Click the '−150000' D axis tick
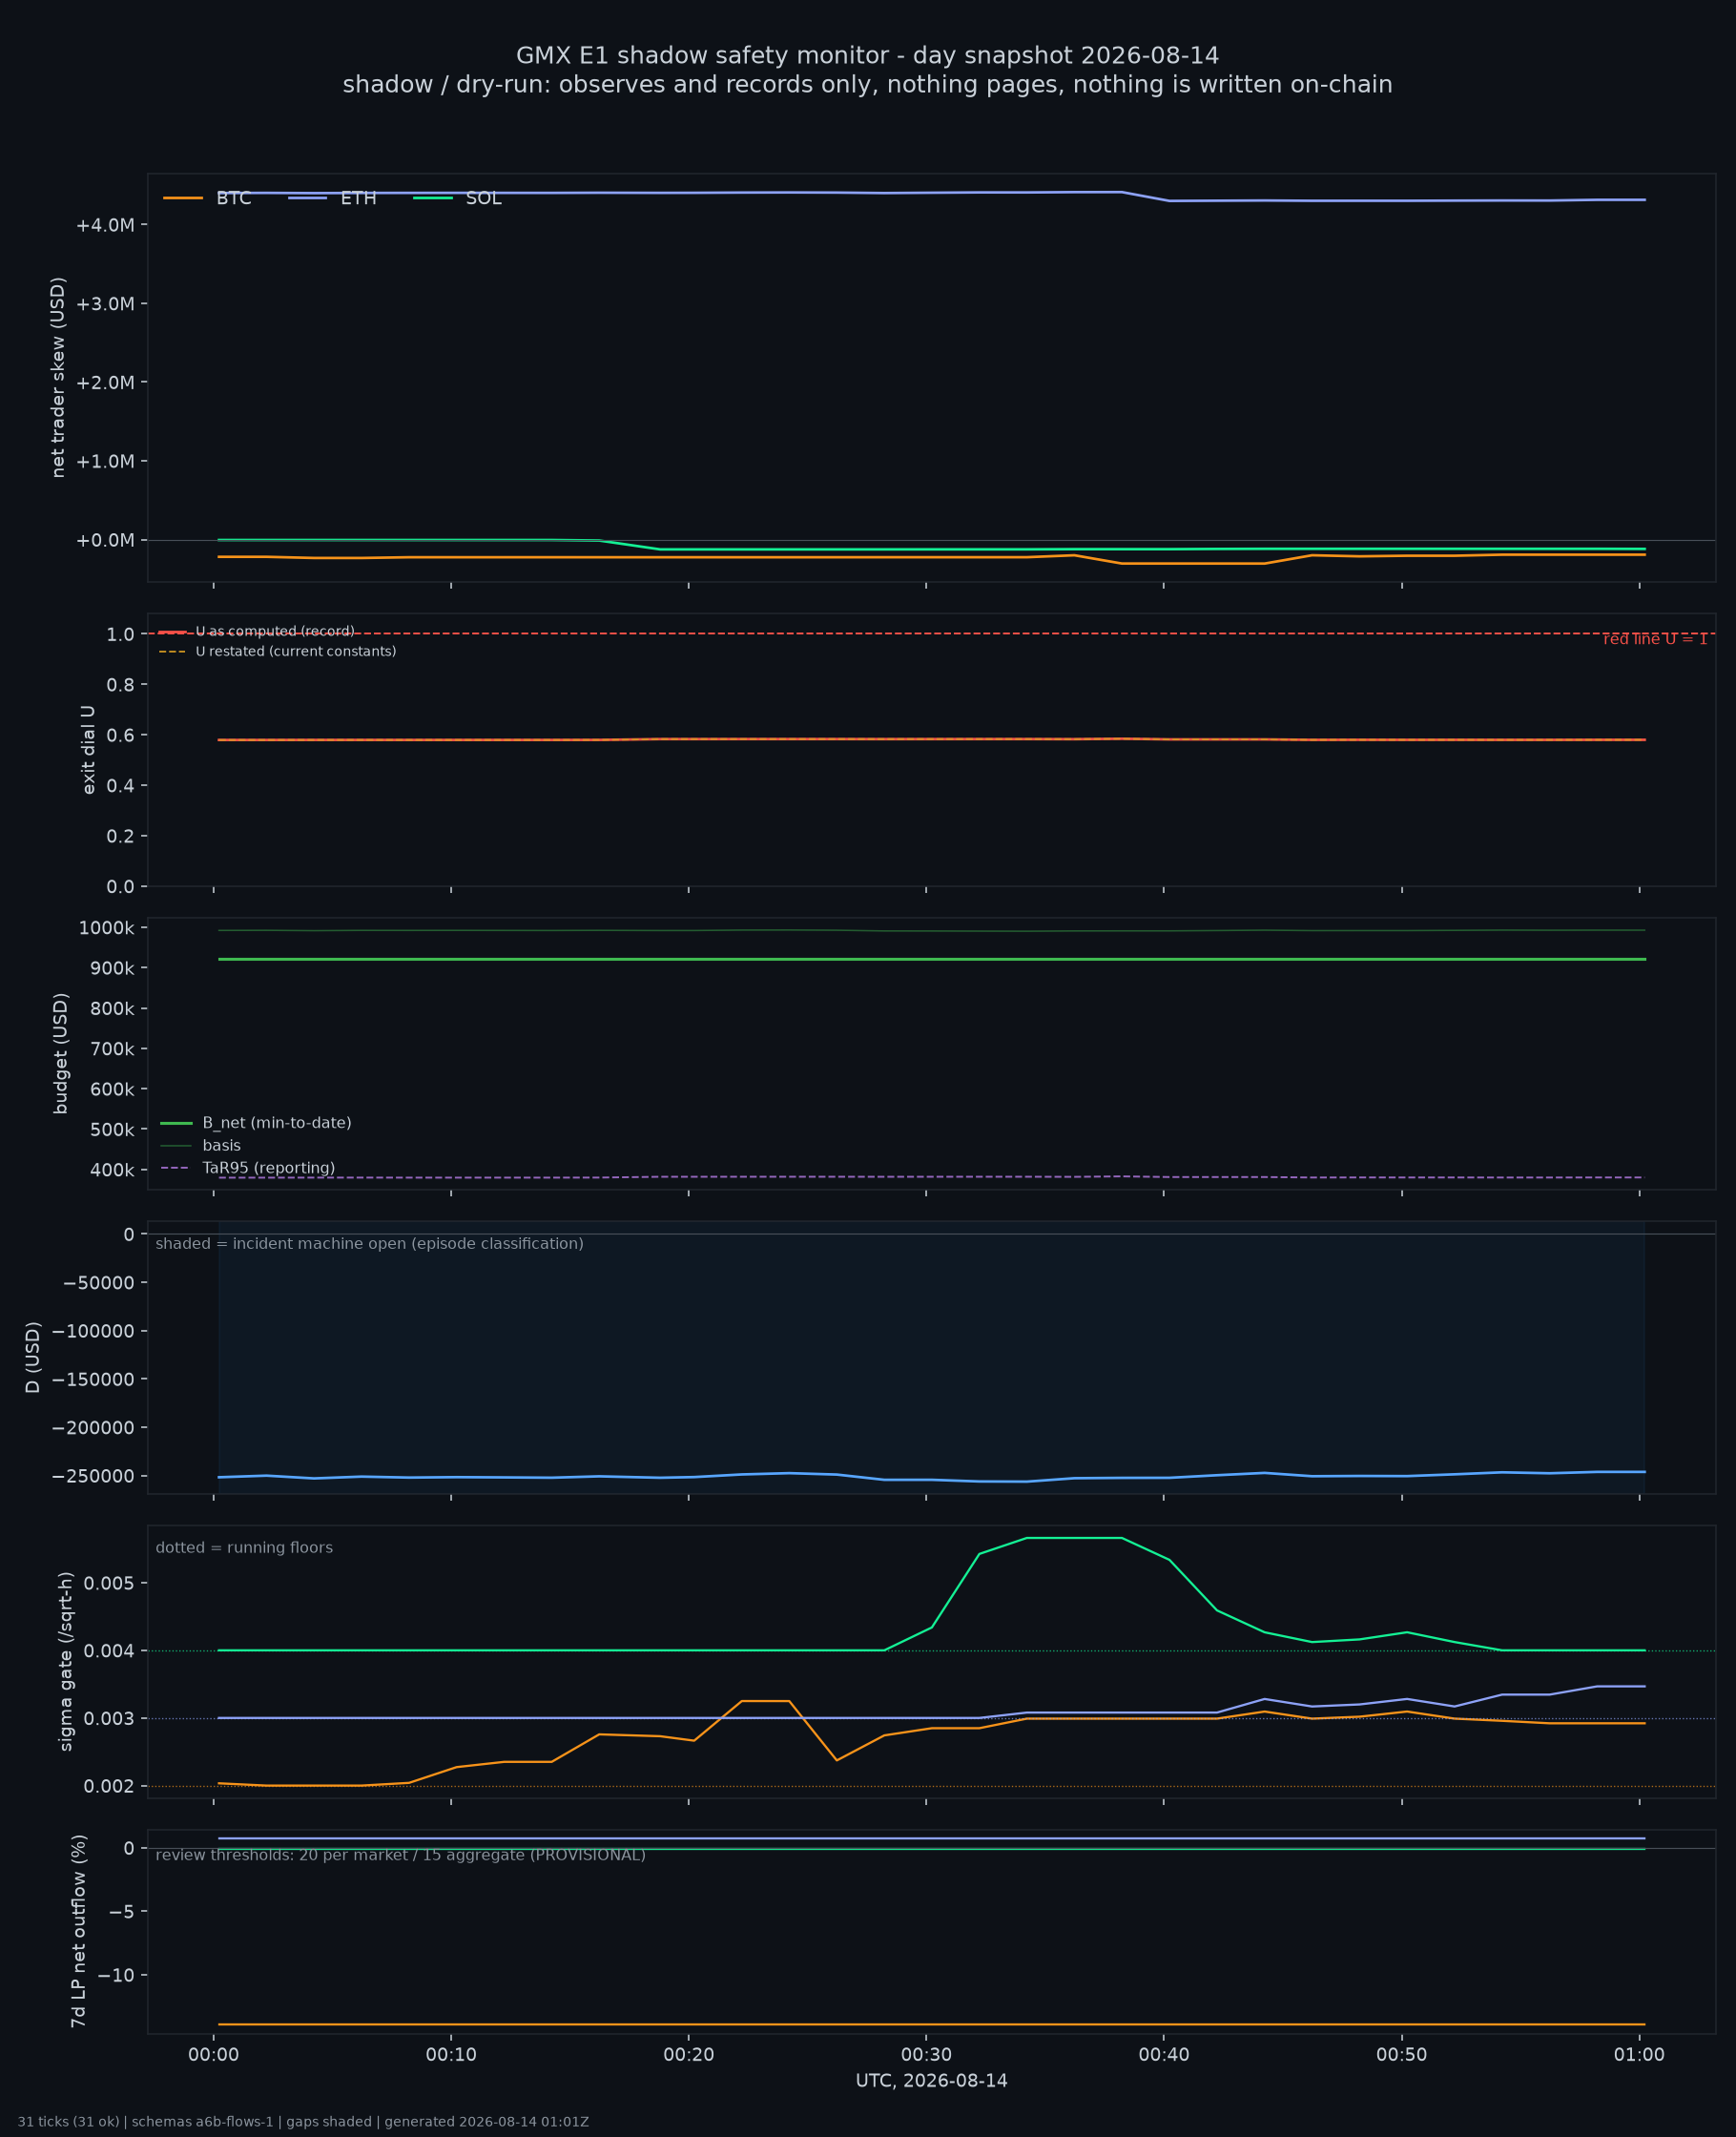Viewport: 1736px width, 2137px height. (x=93, y=1380)
